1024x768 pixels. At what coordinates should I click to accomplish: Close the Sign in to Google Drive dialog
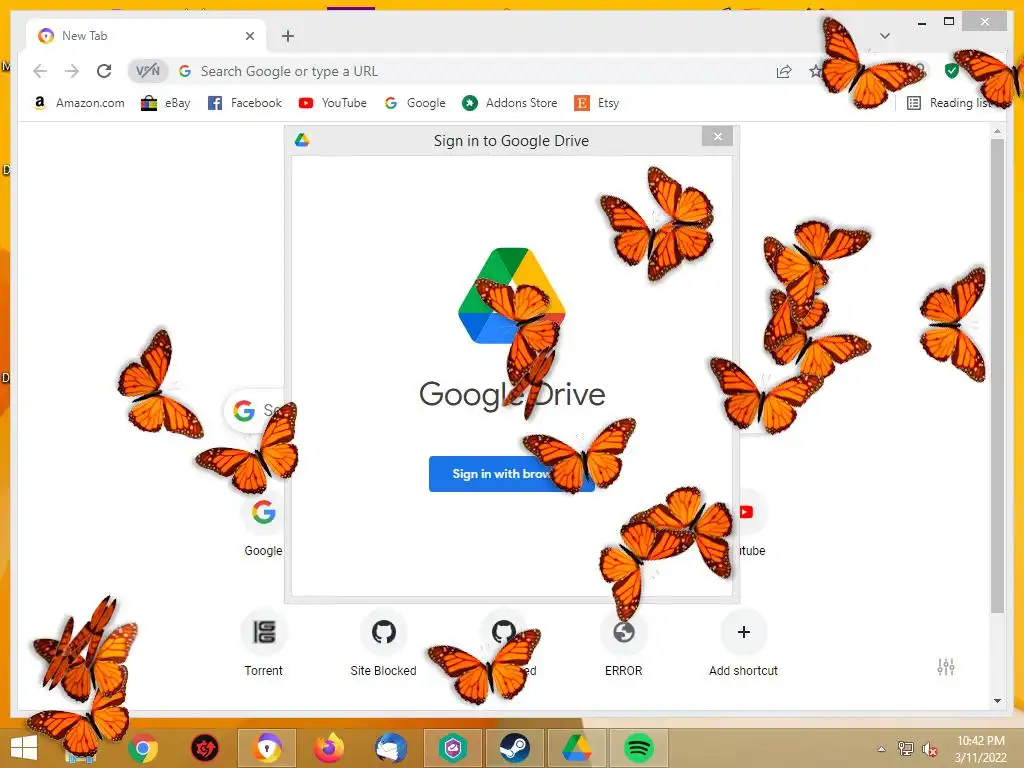[718, 136]
